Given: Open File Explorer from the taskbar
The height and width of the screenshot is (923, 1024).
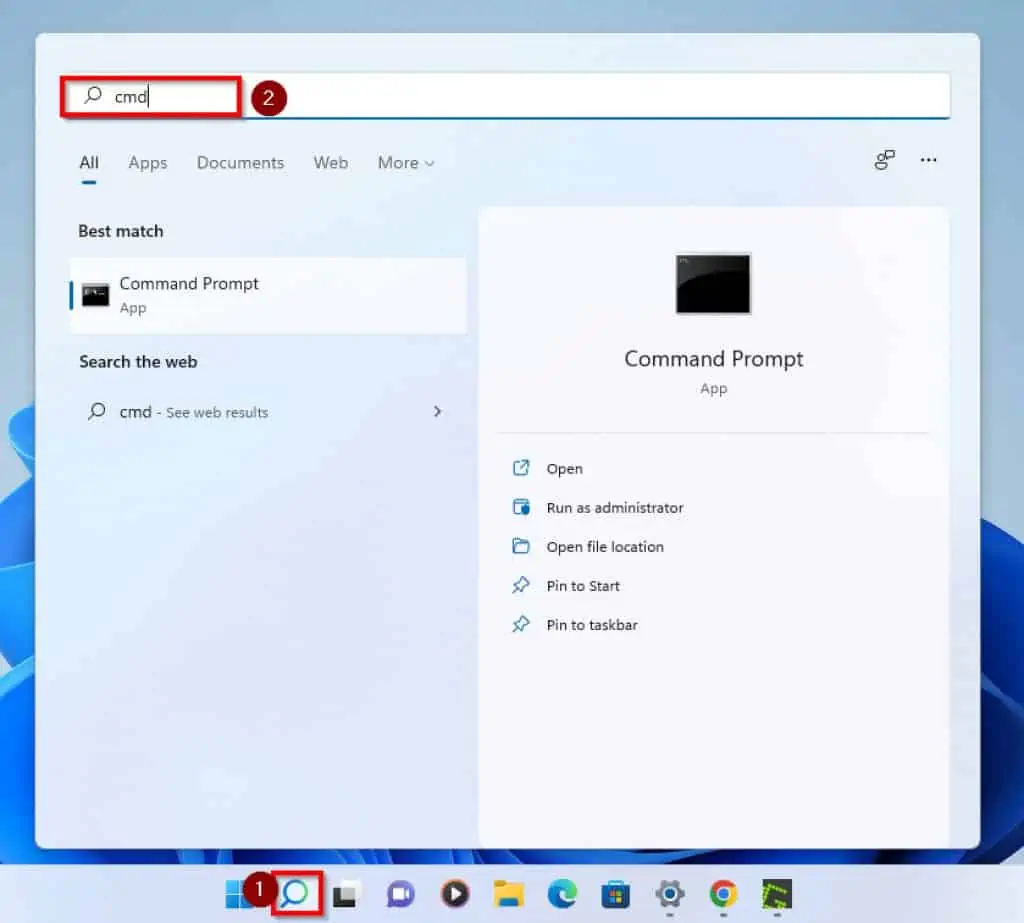Looking at the screenshot, I should point(508,893).
